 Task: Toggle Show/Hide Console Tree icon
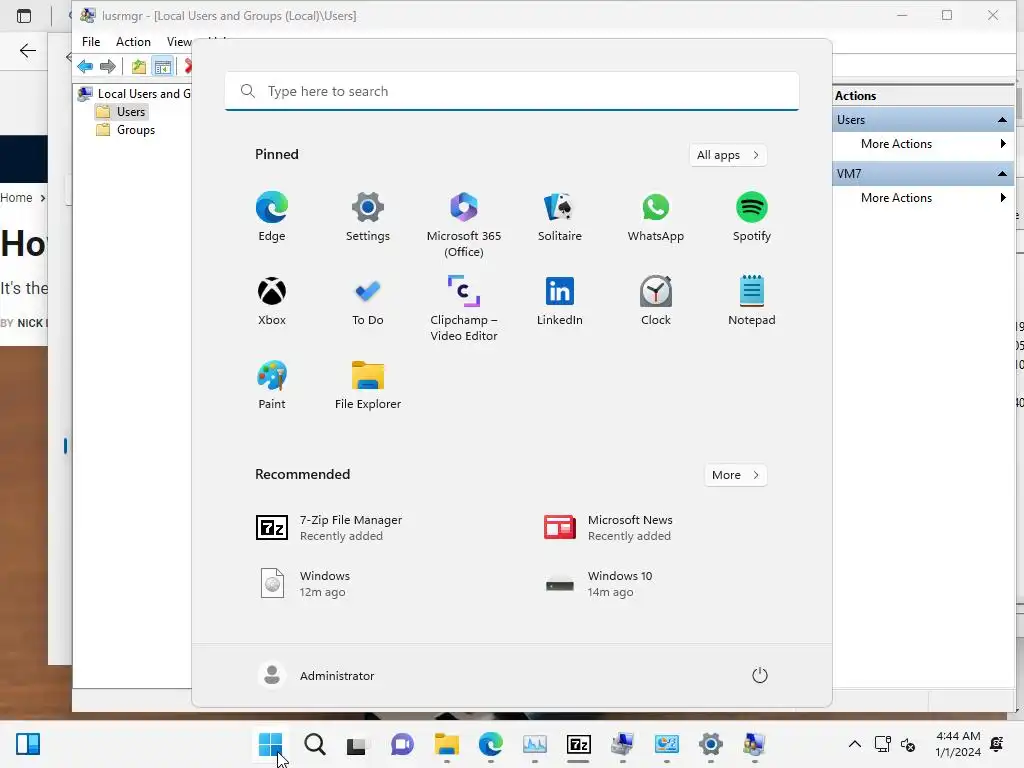(163, 66)
